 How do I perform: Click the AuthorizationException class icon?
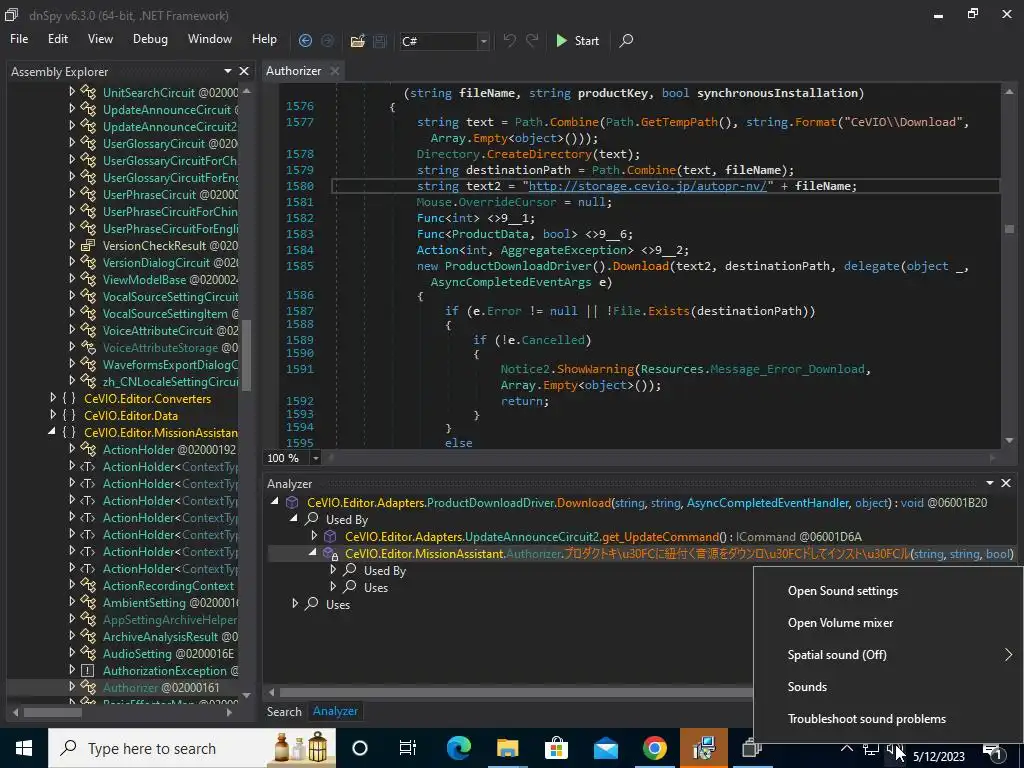point(88,670)
